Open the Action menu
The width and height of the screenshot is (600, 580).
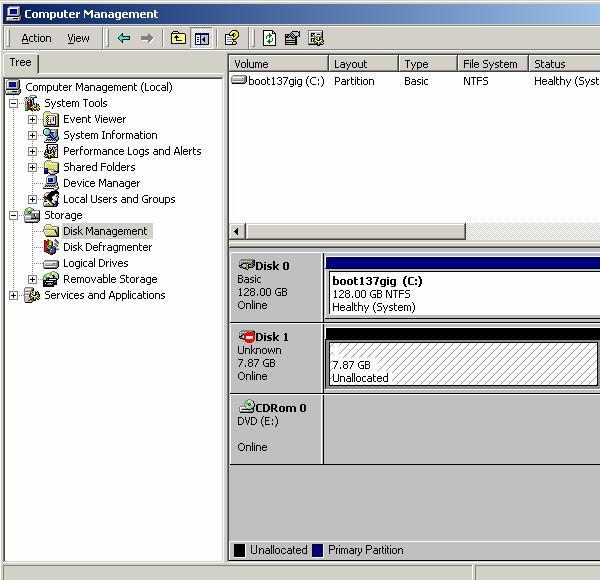click(x=36, y=38)
